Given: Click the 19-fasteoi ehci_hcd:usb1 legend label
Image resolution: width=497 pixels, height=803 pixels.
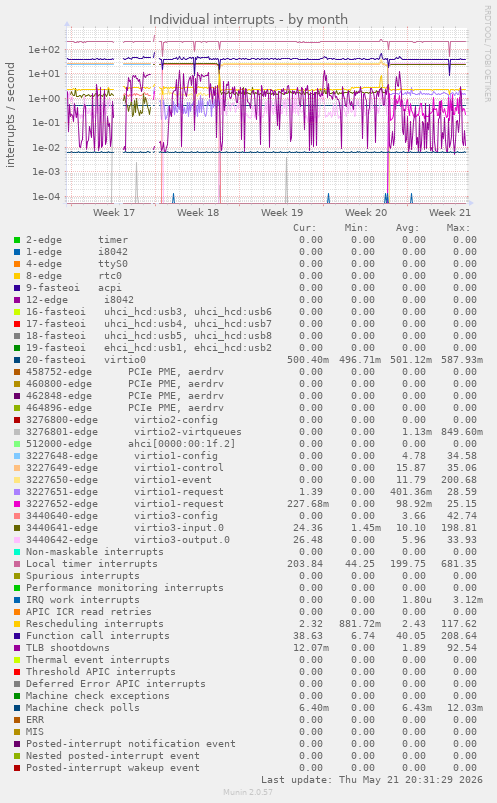Looking at the screenshot, I should coord(149,348).
